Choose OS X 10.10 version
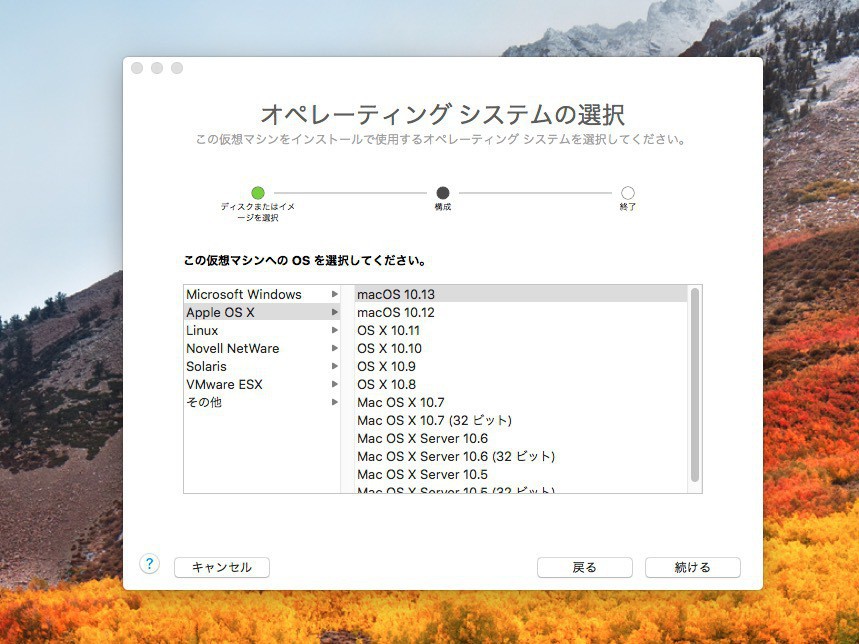Viewport: 859px width, 644px height. click(520, 348)
